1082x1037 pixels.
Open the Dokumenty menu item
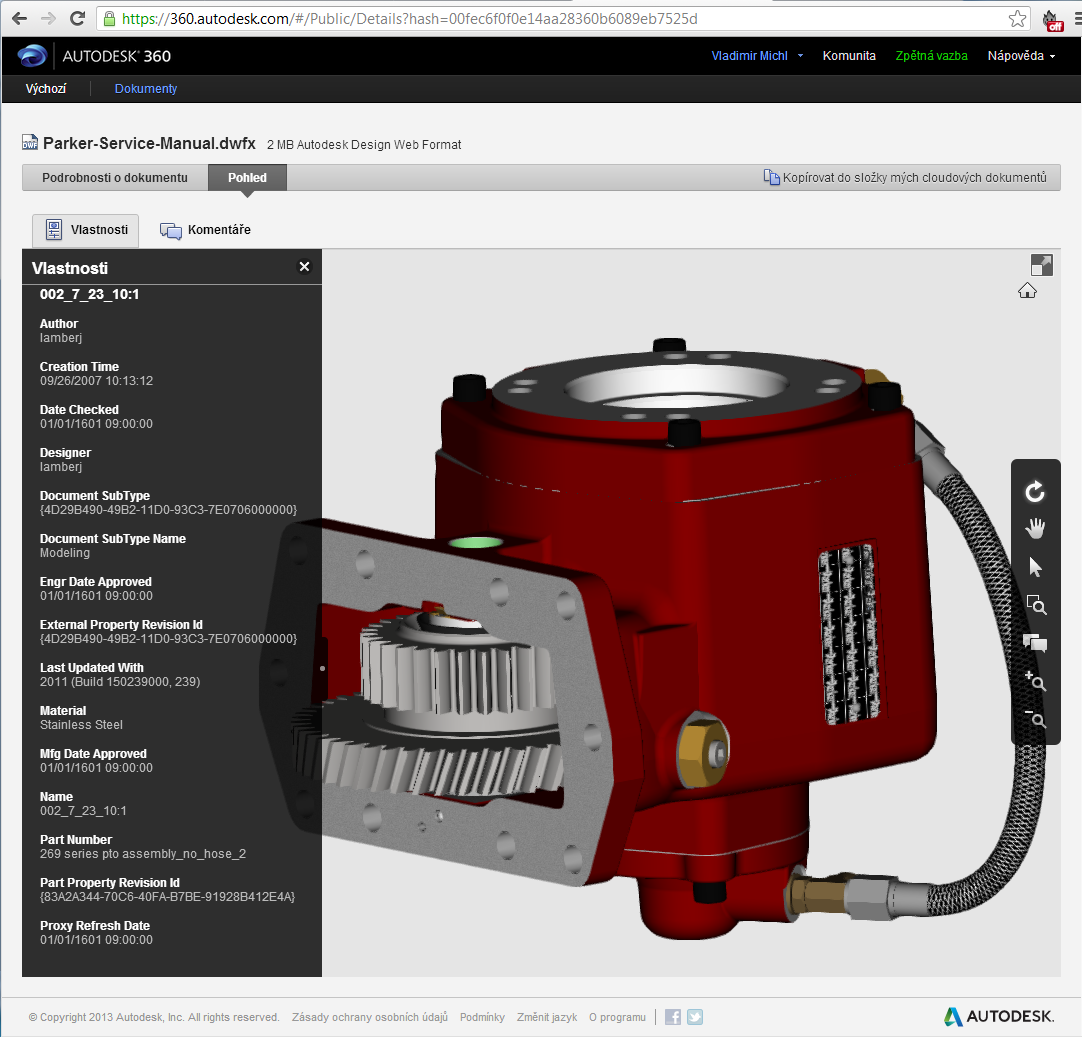tap(146, 89)
